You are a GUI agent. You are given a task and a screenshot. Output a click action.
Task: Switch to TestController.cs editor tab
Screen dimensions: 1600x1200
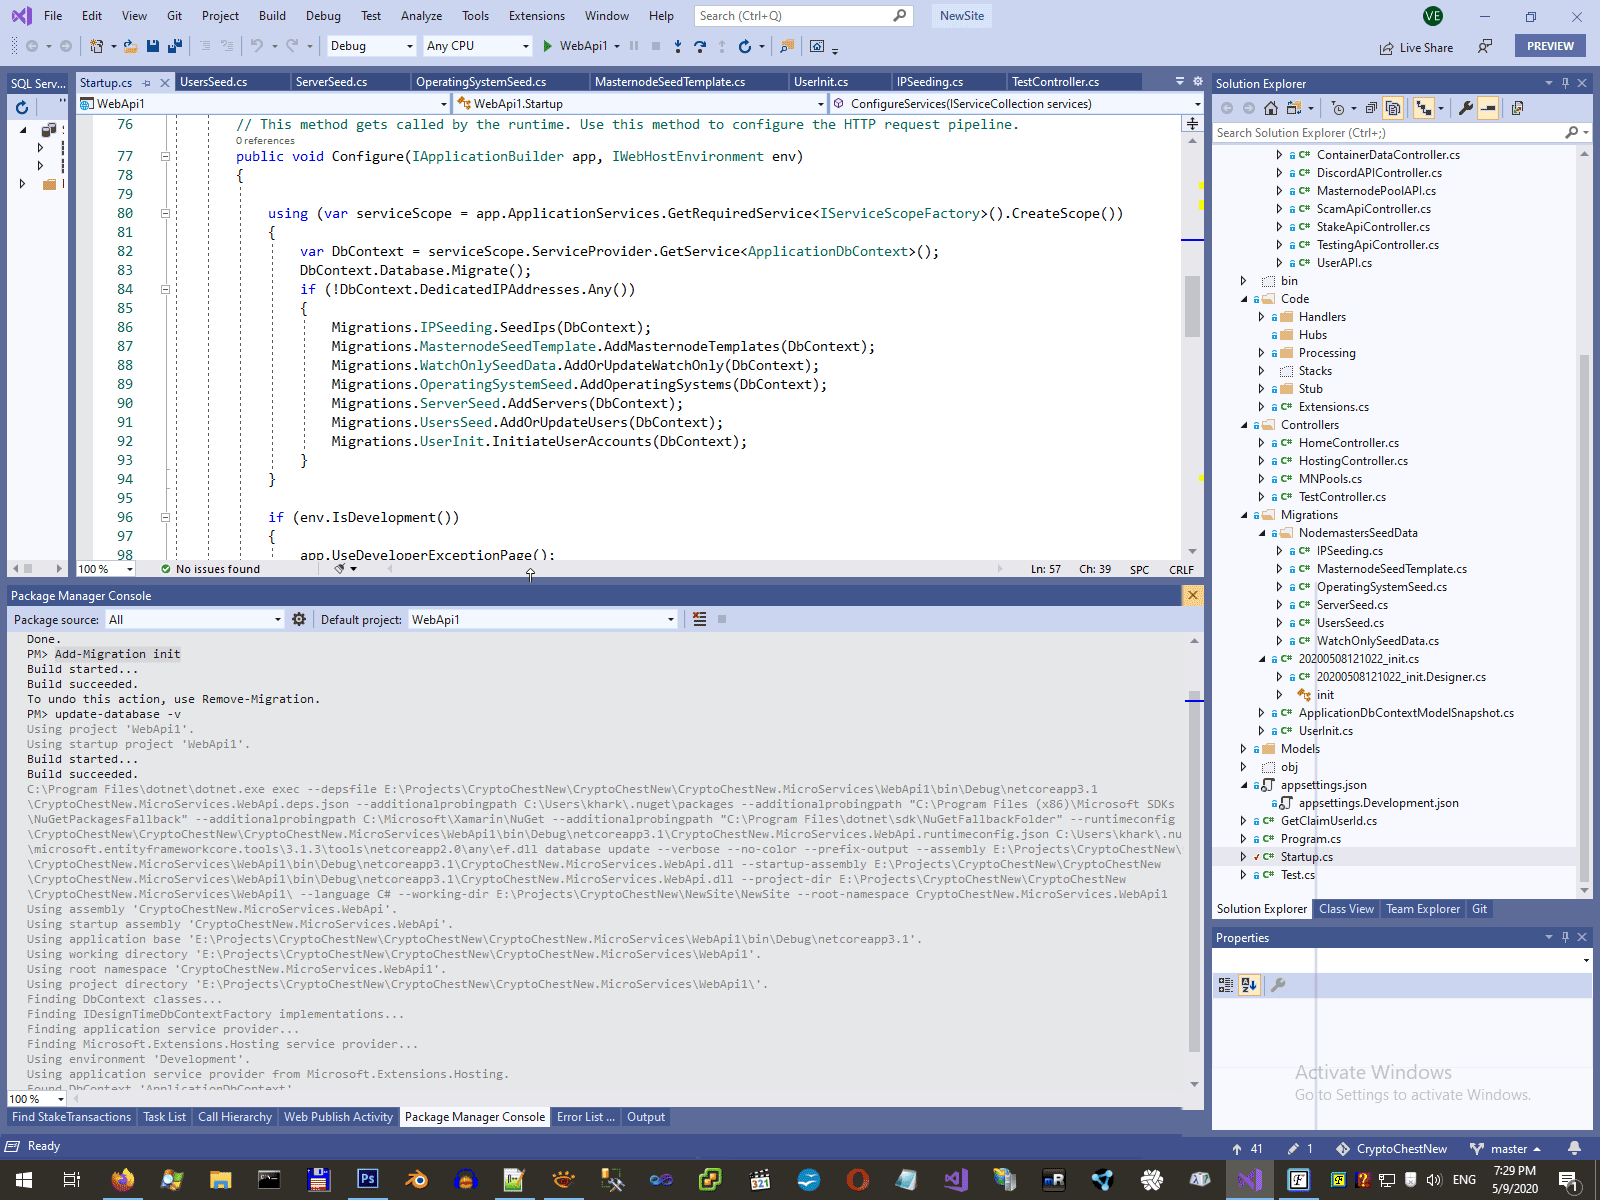click(x=1073, y=82)
